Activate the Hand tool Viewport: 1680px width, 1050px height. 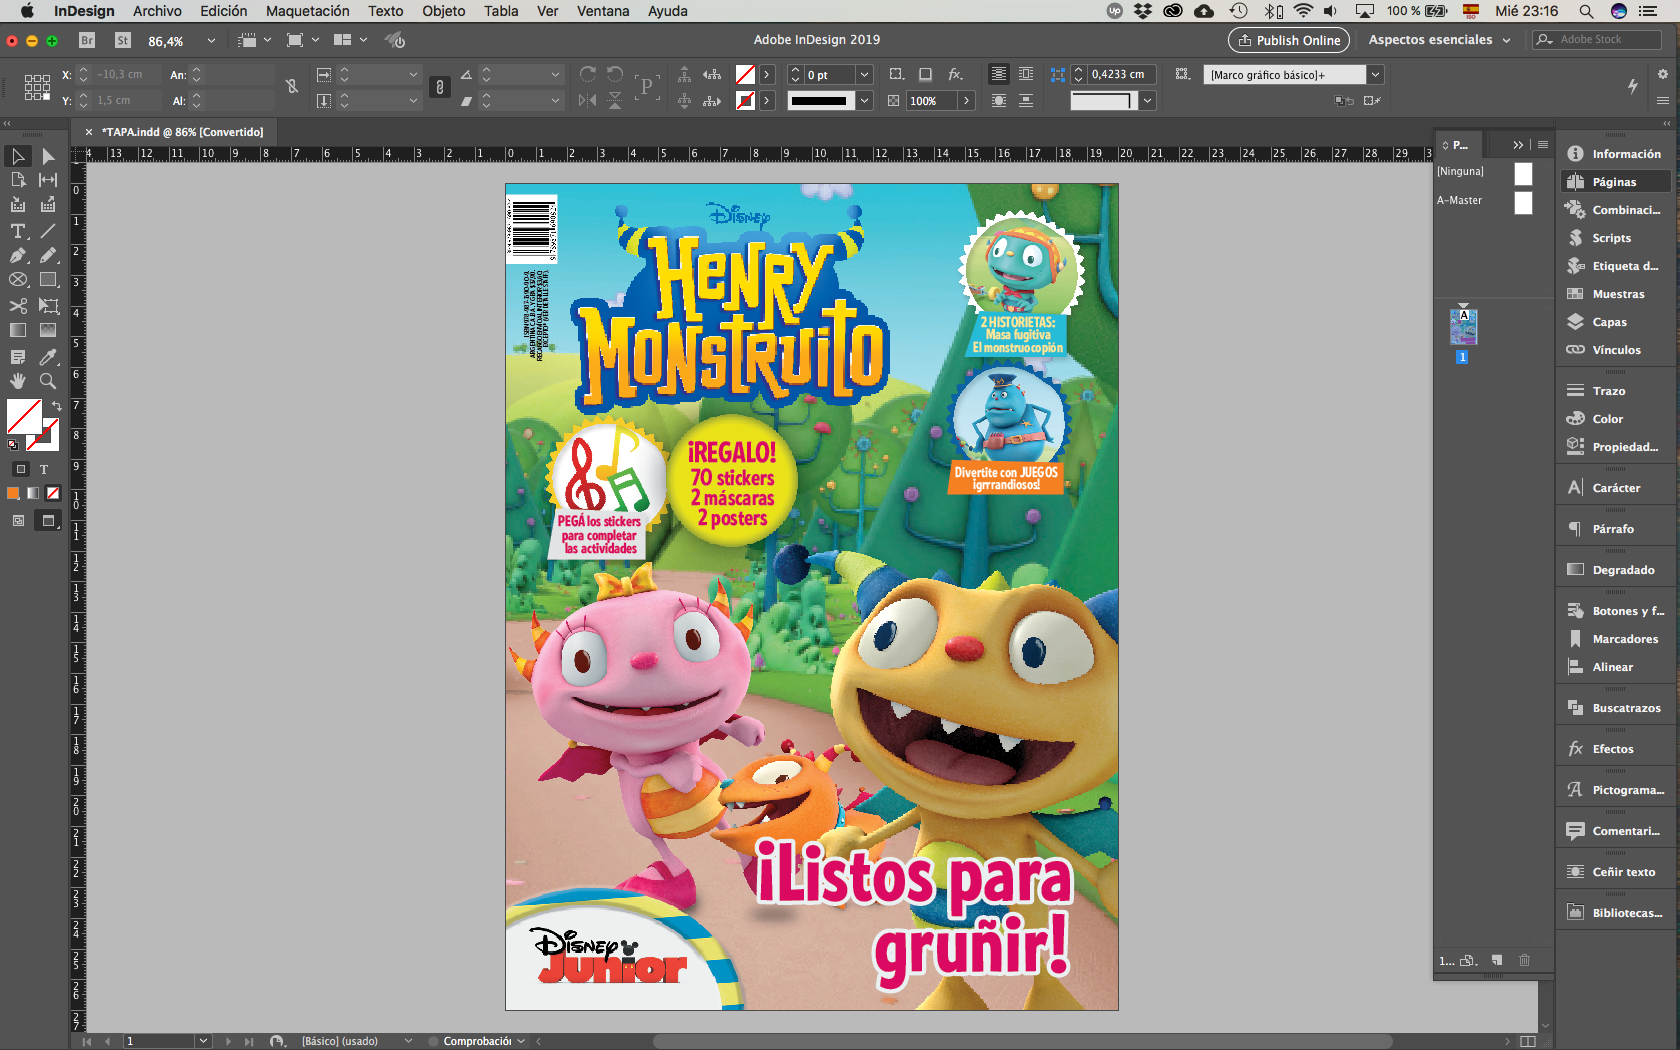[18, 381]
